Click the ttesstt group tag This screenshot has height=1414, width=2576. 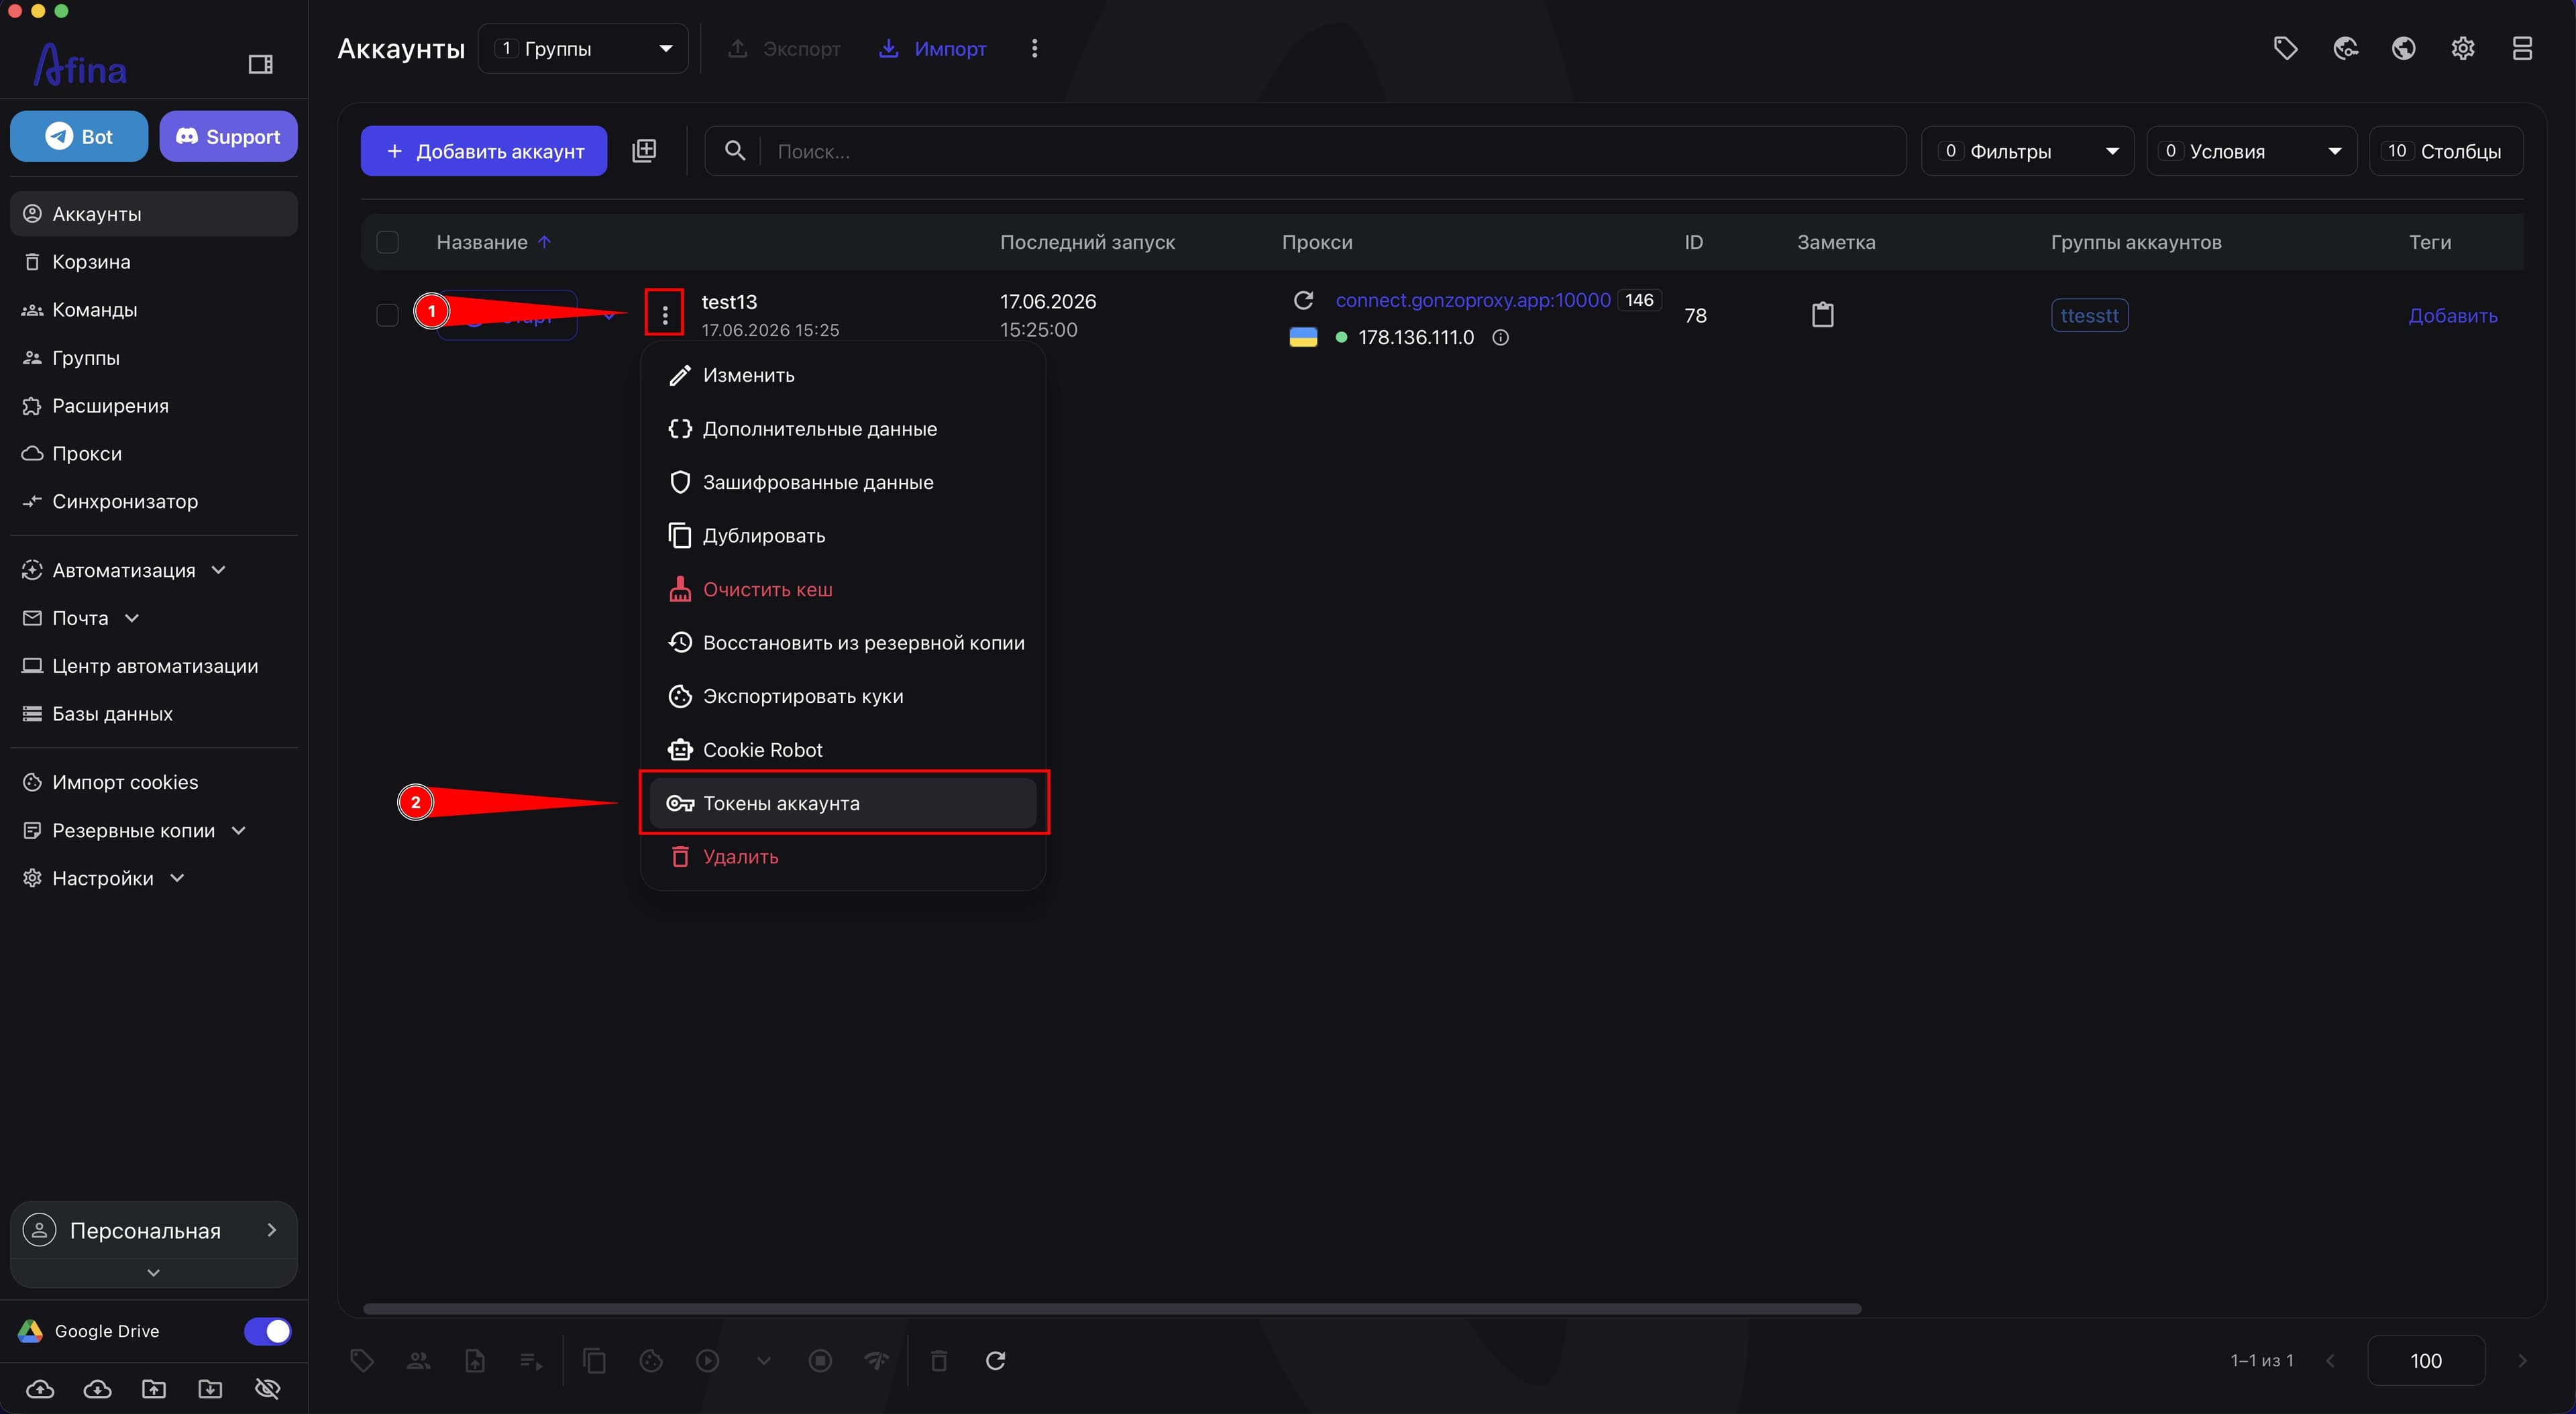(2089, 315)
